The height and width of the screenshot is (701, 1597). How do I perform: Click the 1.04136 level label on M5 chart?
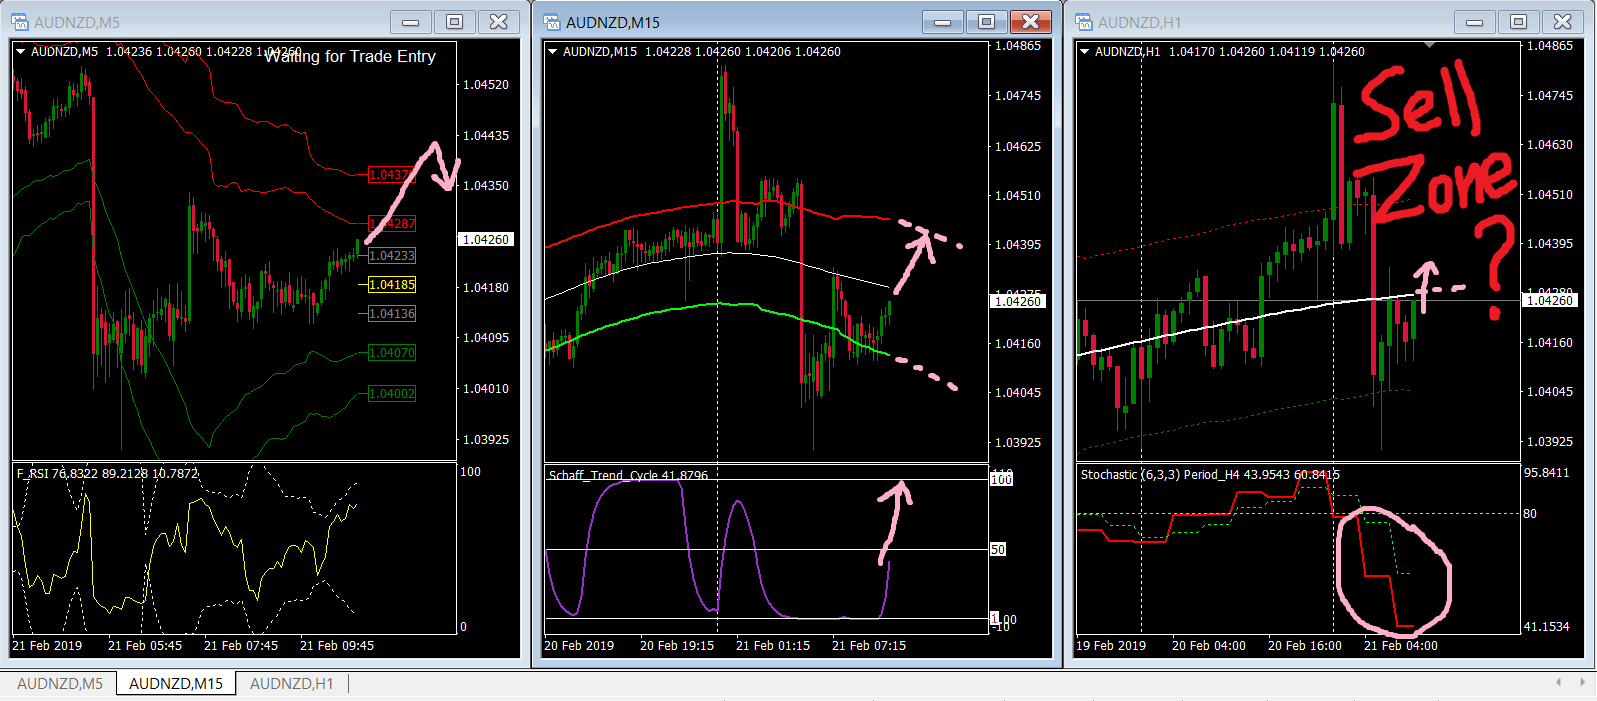[392, 314]
